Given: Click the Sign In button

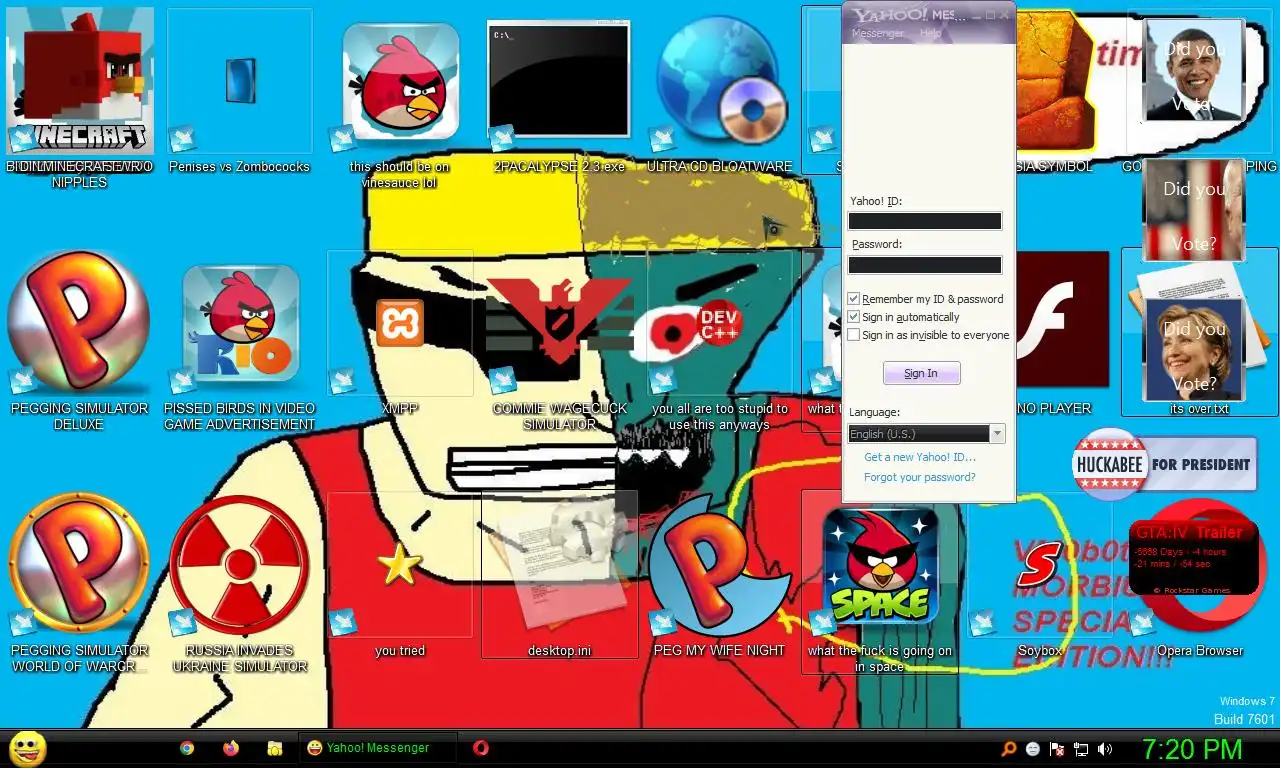Looking at the screenshot, I should click(921, 373).
